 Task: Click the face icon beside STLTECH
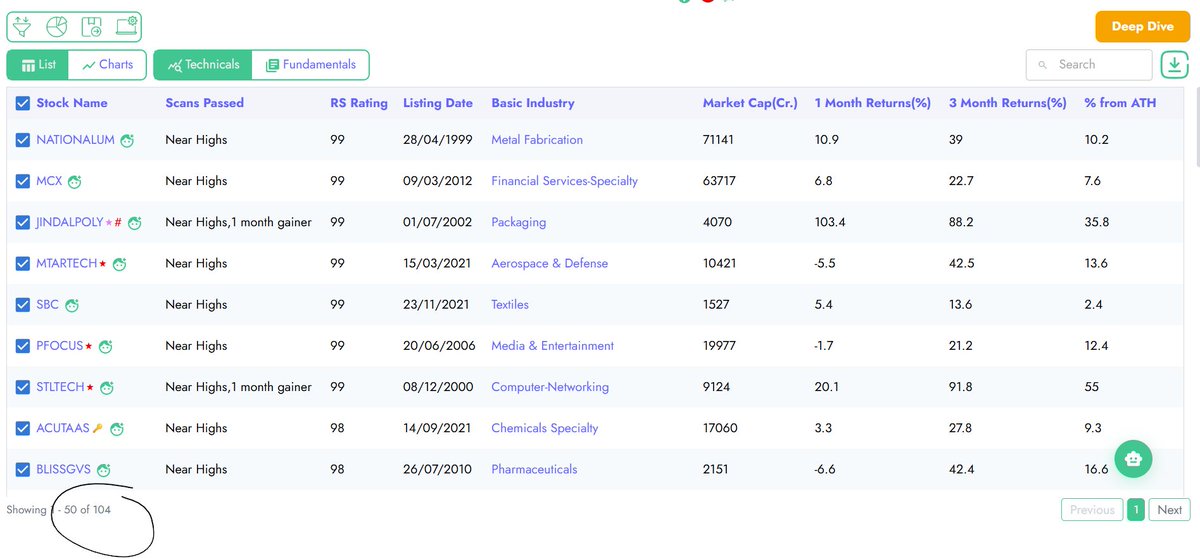pyautogui.click(x=107, y=387)
